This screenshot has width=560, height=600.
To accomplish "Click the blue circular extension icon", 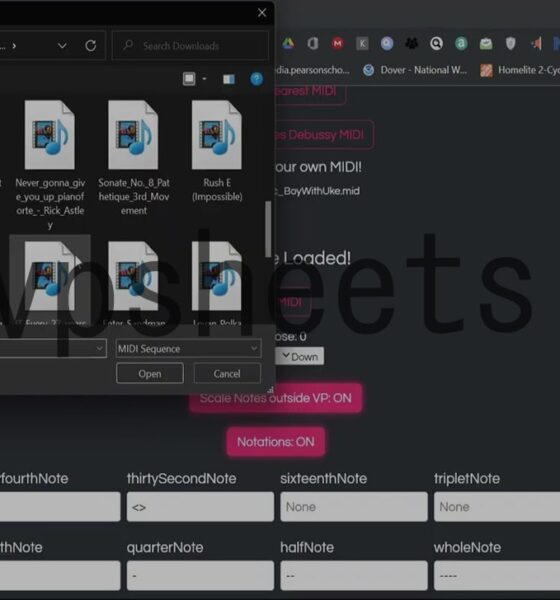I will point(387,44).
